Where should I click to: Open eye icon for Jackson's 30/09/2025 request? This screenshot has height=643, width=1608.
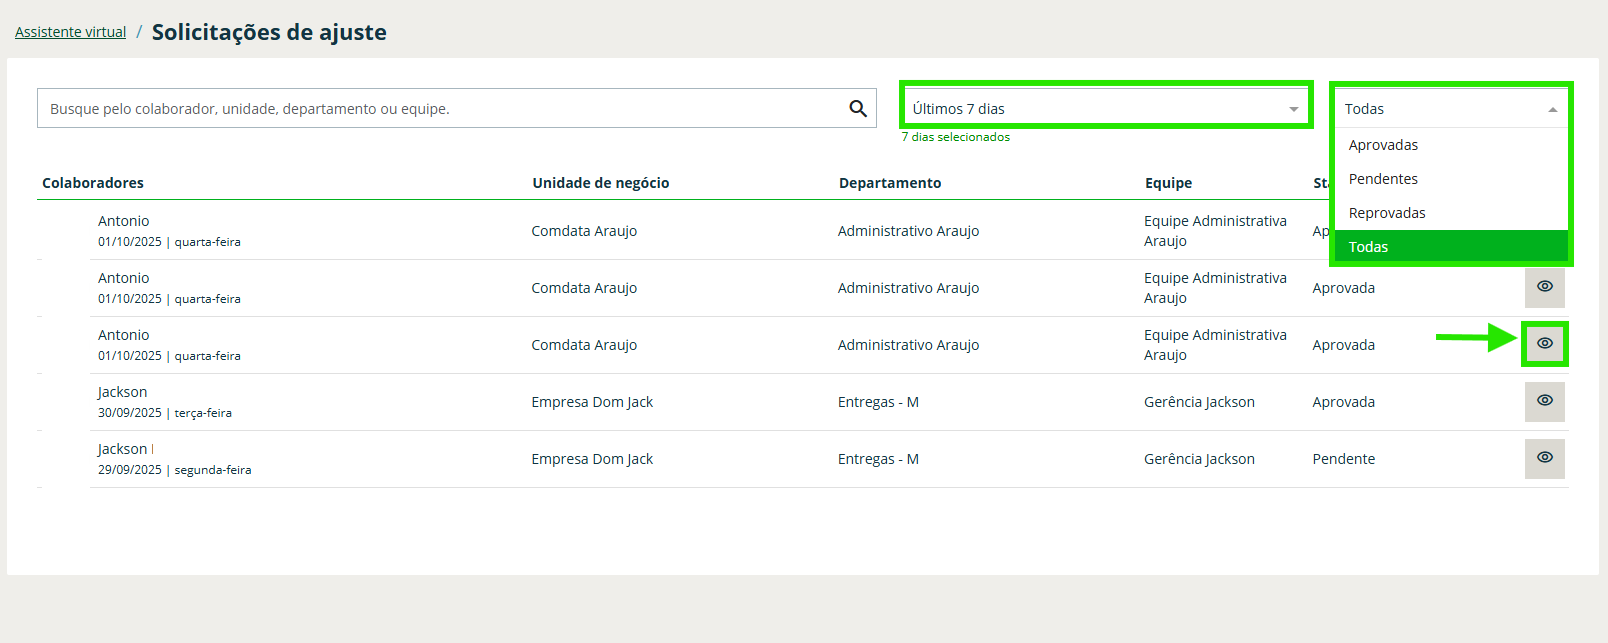point(1544,401)
